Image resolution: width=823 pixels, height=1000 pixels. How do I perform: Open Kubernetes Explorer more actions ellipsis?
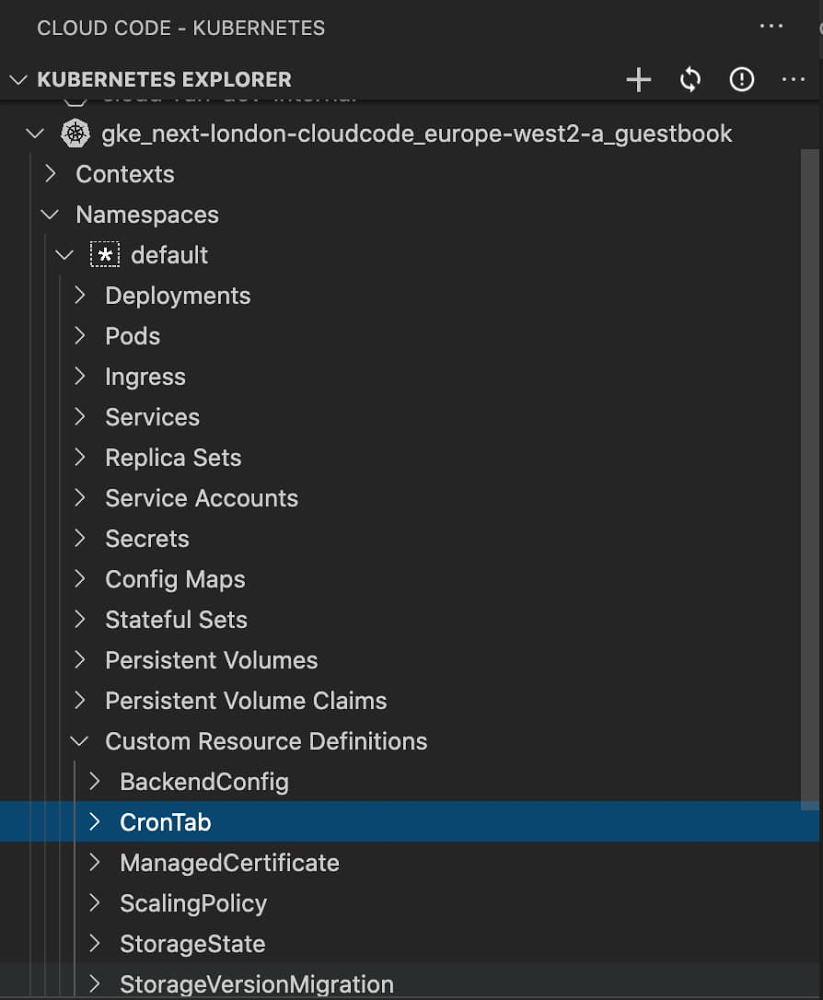(793, 80)
